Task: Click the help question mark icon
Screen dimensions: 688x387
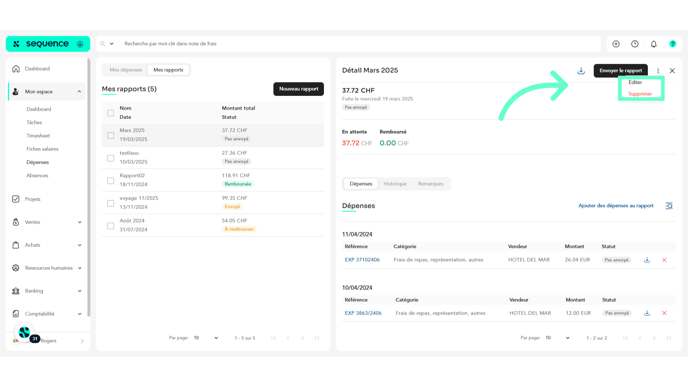Action: pos(673,44)
